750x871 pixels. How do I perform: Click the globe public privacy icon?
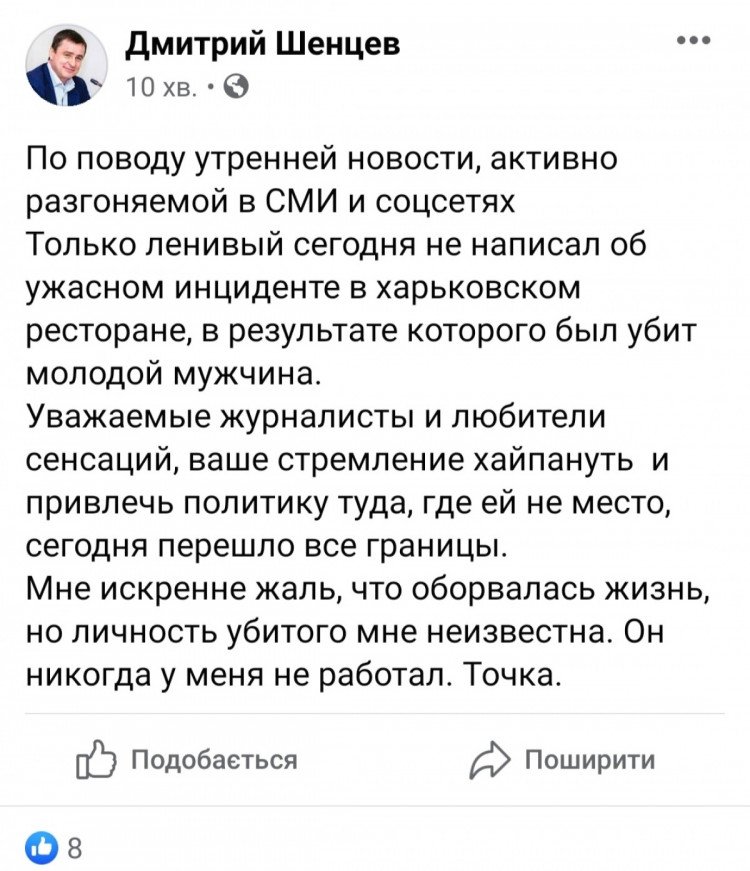click(x=236, y=87)
